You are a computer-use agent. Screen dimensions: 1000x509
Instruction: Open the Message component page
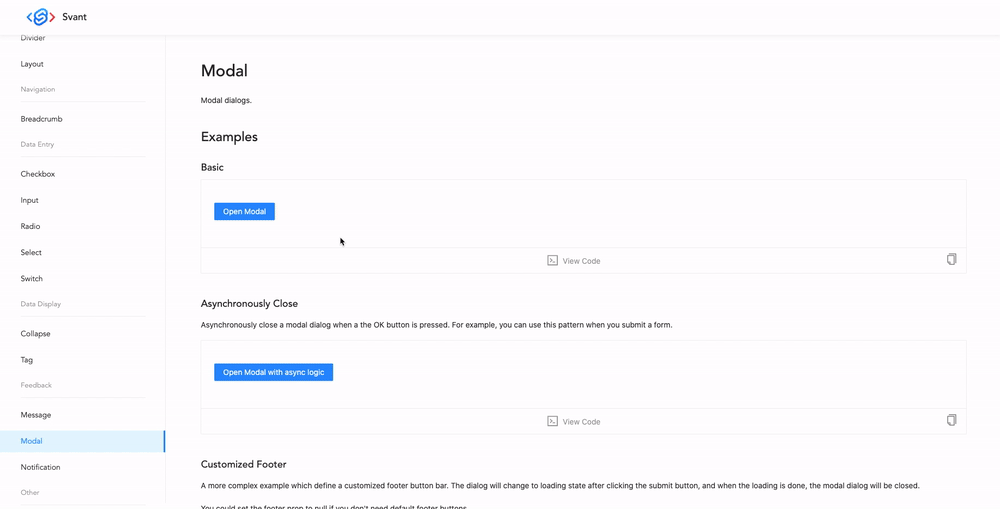pos(36,415)
